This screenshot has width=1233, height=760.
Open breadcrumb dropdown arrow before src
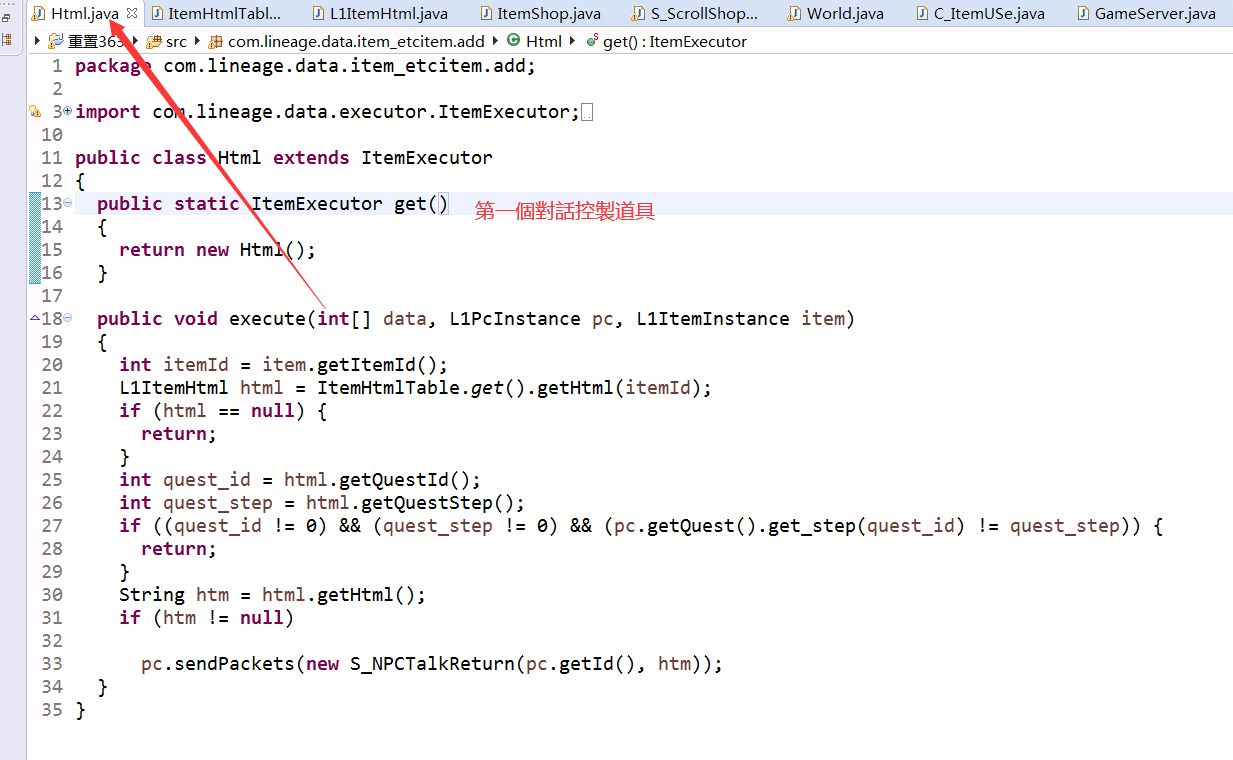[136, 41]
